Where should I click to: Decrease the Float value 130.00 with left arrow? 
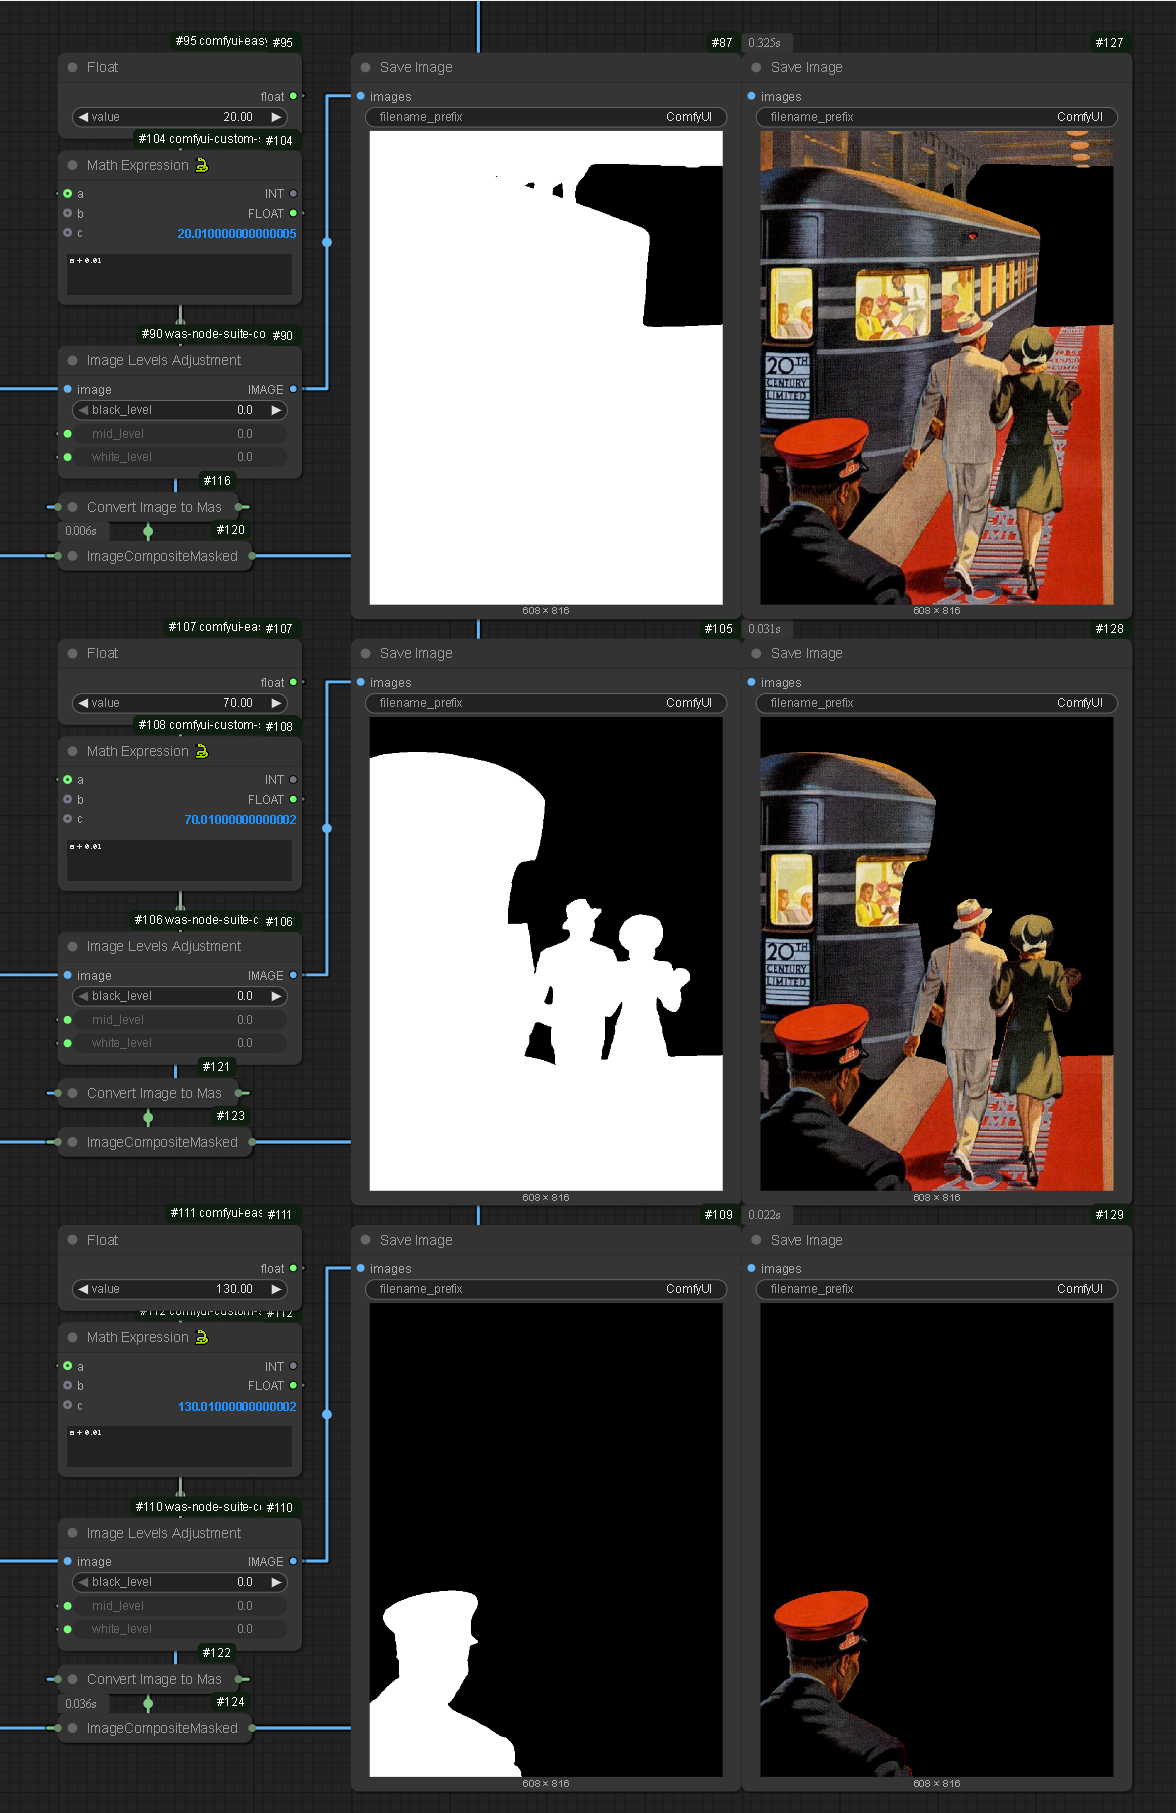coord(83,1289)
